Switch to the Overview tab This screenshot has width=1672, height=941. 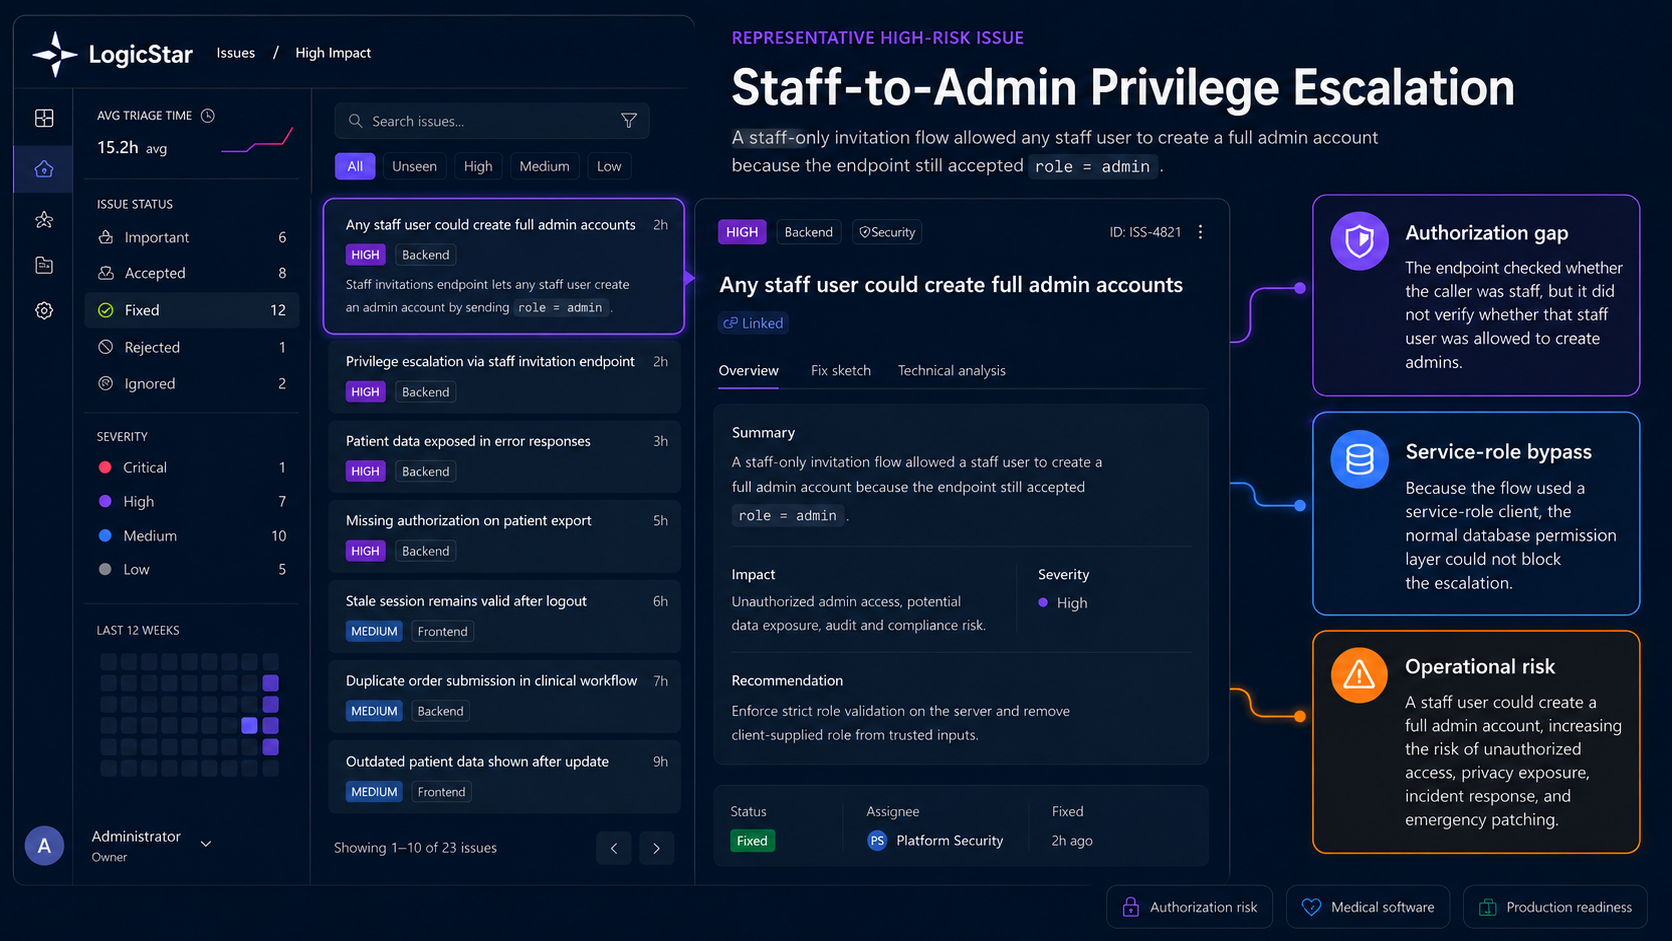coord(748,370)
